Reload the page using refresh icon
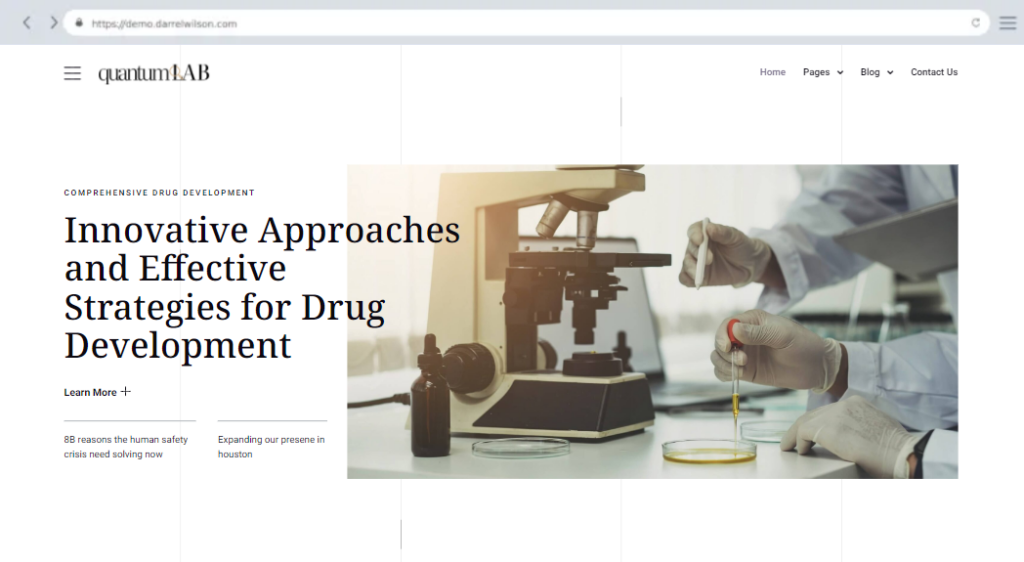Viewport: 1024px width, 562px height. (x=975, y=23)
